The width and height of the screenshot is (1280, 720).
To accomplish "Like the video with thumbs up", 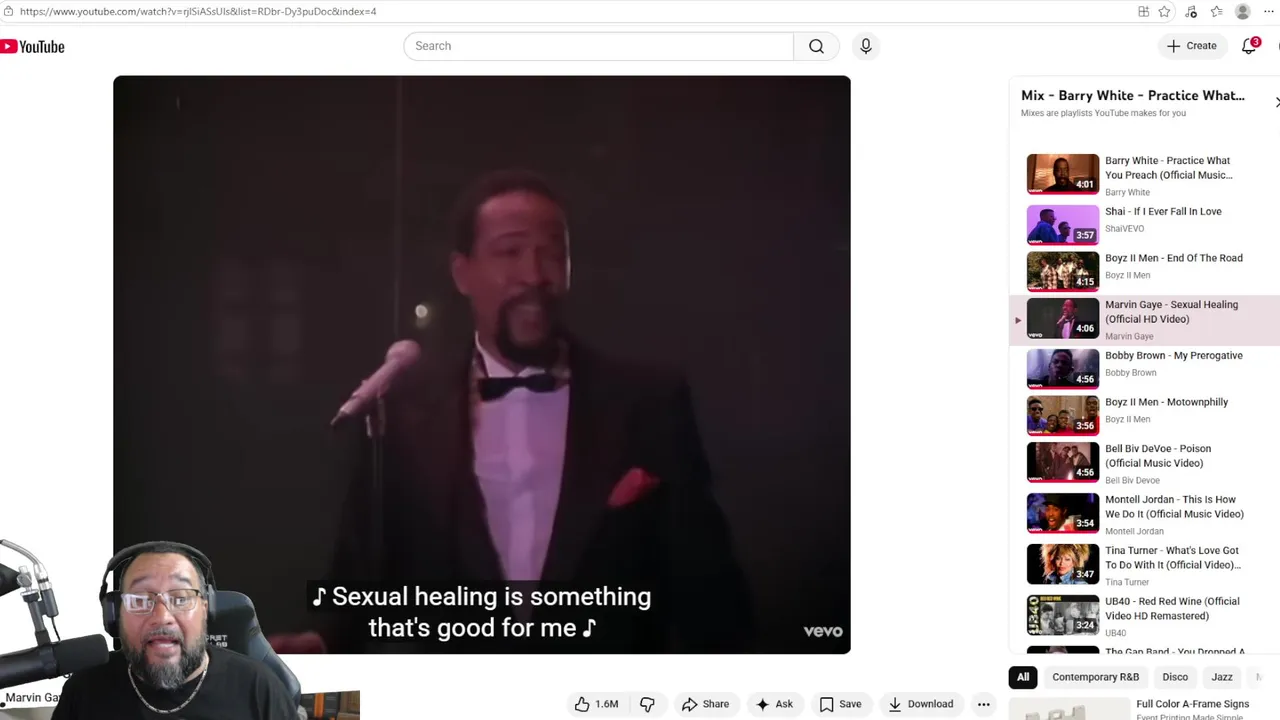I will click(x=596, y=704).
